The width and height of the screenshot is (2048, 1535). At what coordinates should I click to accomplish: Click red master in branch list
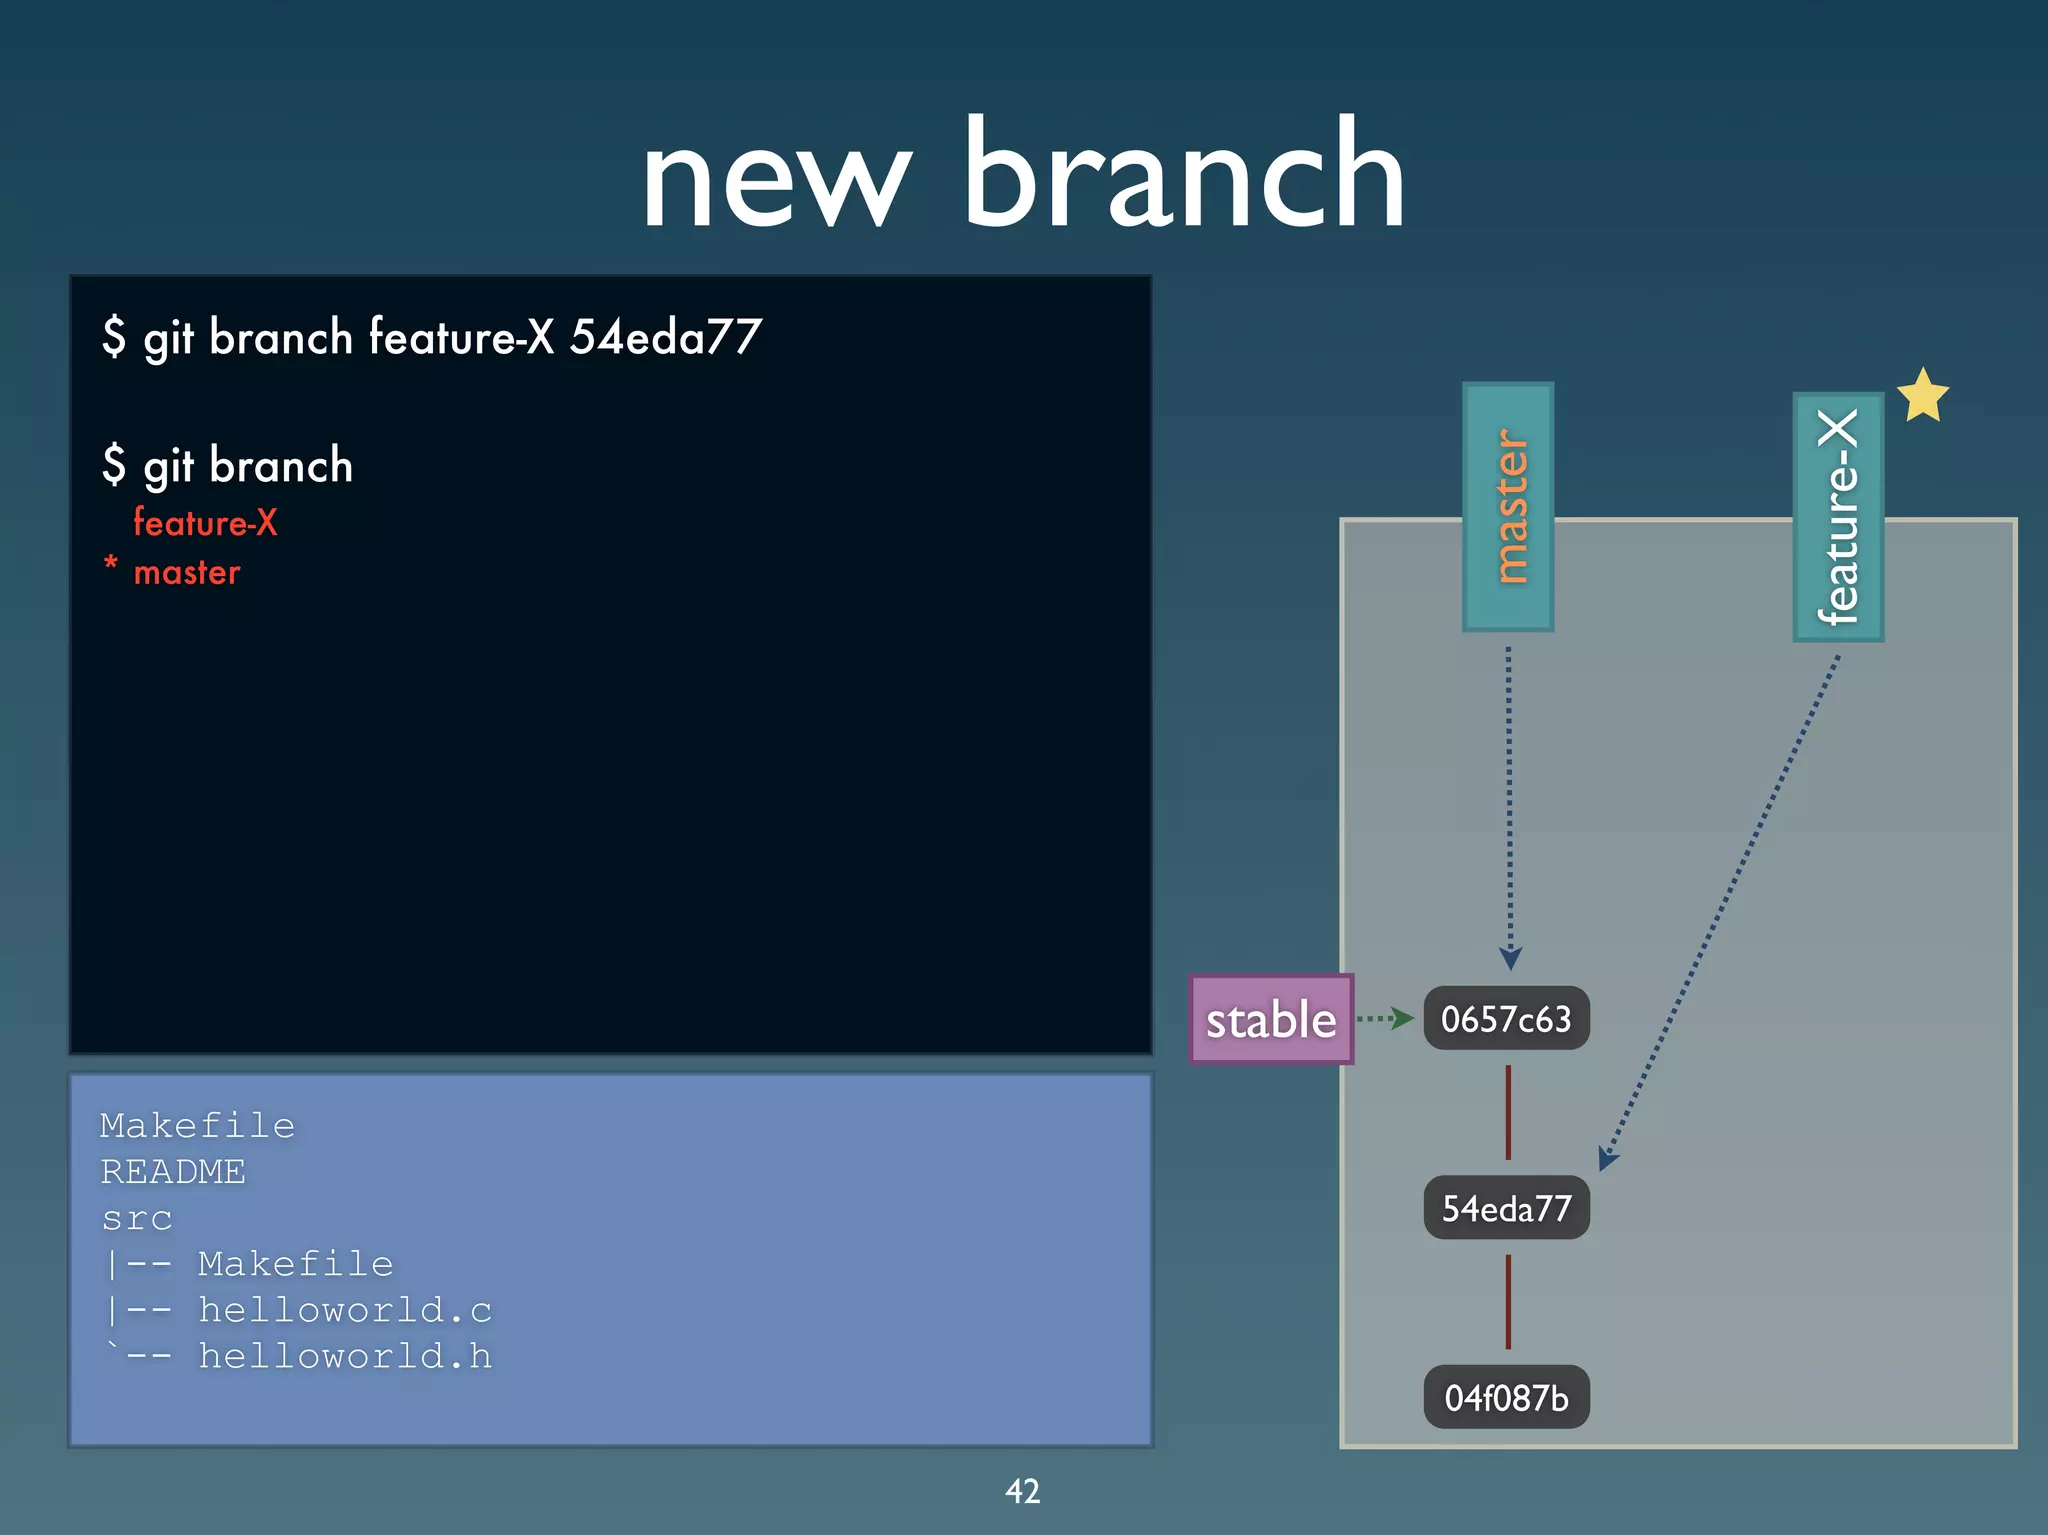pyautogui.click(x=187, y=573)
